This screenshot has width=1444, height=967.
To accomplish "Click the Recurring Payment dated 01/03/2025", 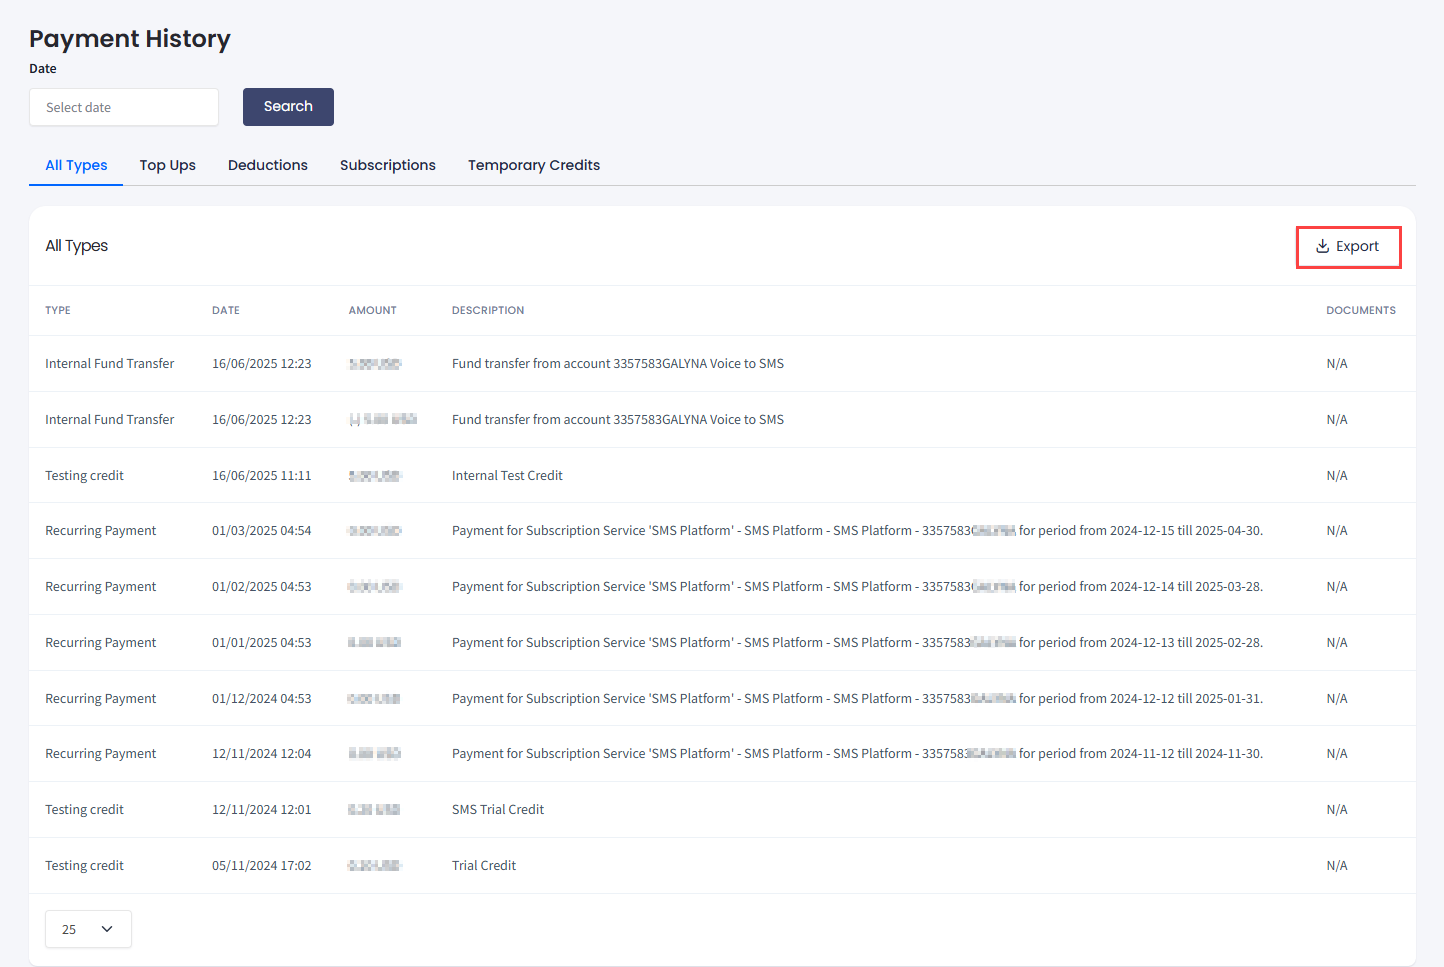I will pos(100,530).
